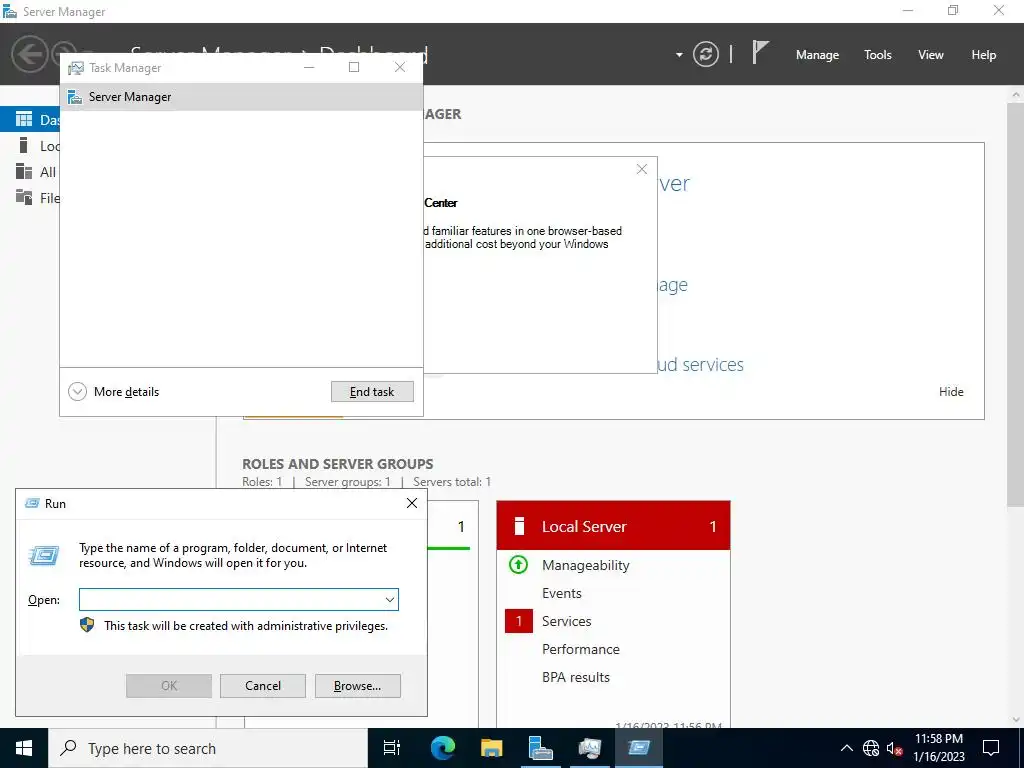Click Browse... in the Run dialog
Image resolution: width=1024 pixels, height=768 pixels.
click(357, 686)
